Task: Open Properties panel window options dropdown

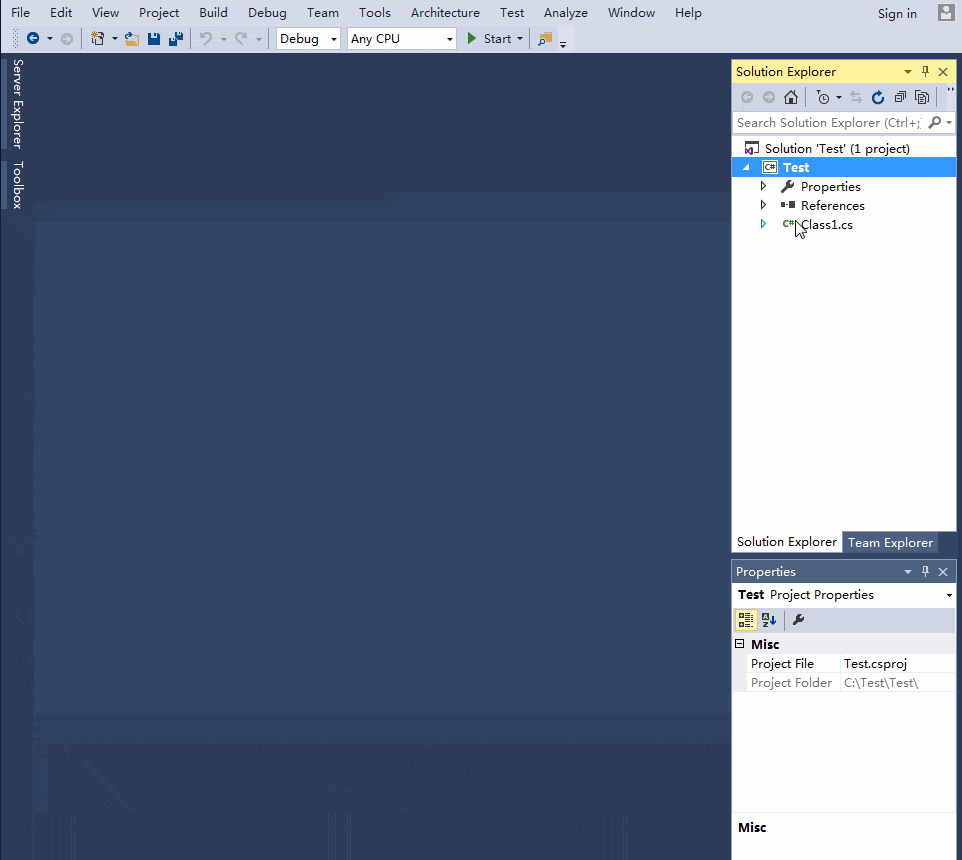Action: [907, 572]
